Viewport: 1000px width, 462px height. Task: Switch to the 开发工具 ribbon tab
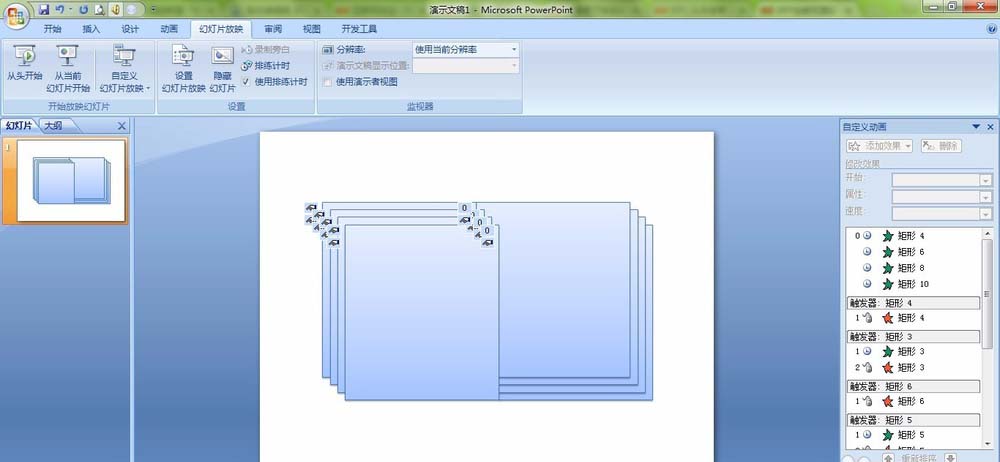pos(359,29)
